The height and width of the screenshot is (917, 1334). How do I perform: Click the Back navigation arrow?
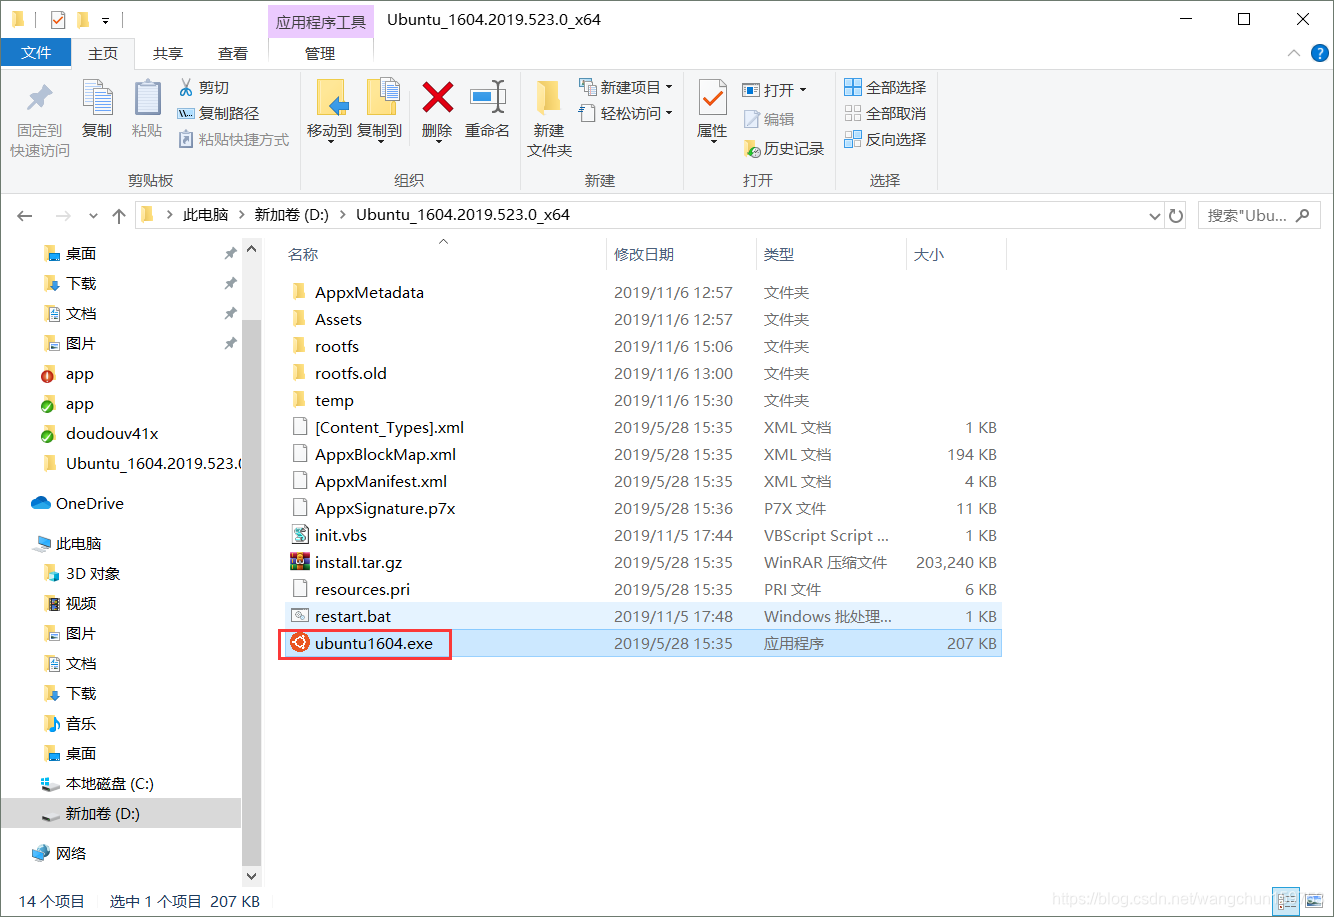(x=25, y=215)
